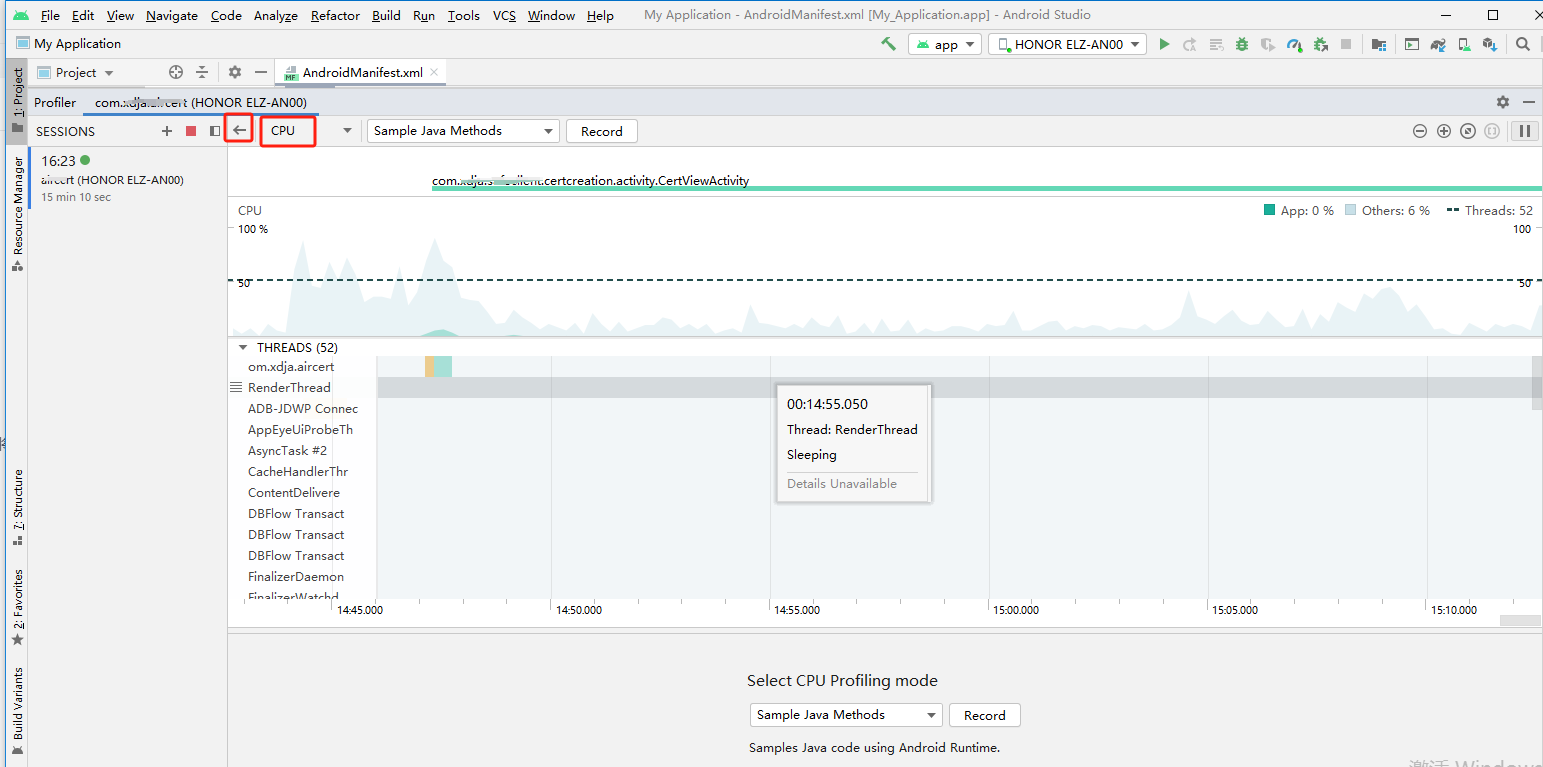Toggle Resource Manager side panel
Screen dimensions: 1543x767
(x=17, y=214)
